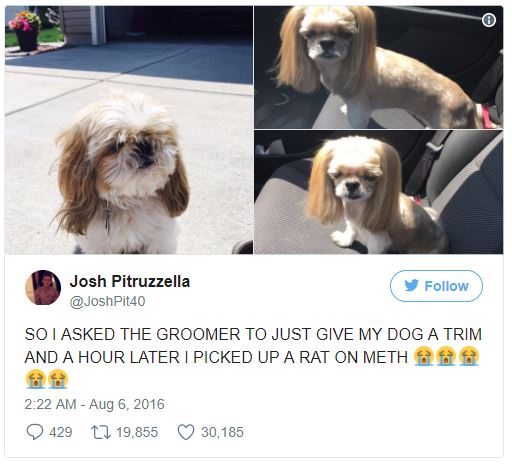Like the tweet with heart icon

click(186, 432)
